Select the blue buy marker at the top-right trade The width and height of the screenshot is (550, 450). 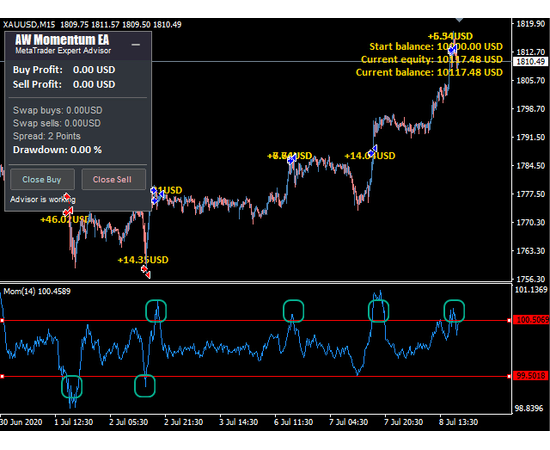[x=452, y=50]
